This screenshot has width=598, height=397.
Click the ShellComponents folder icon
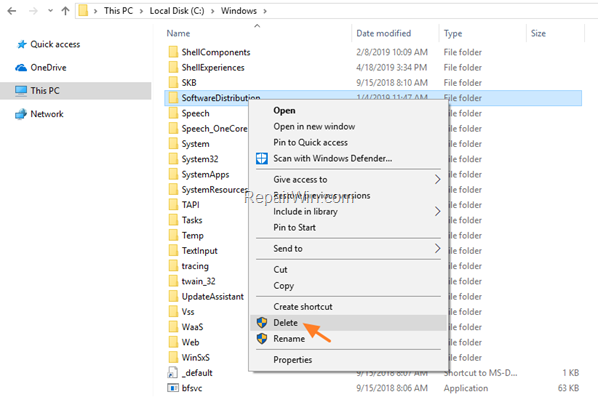173,52
